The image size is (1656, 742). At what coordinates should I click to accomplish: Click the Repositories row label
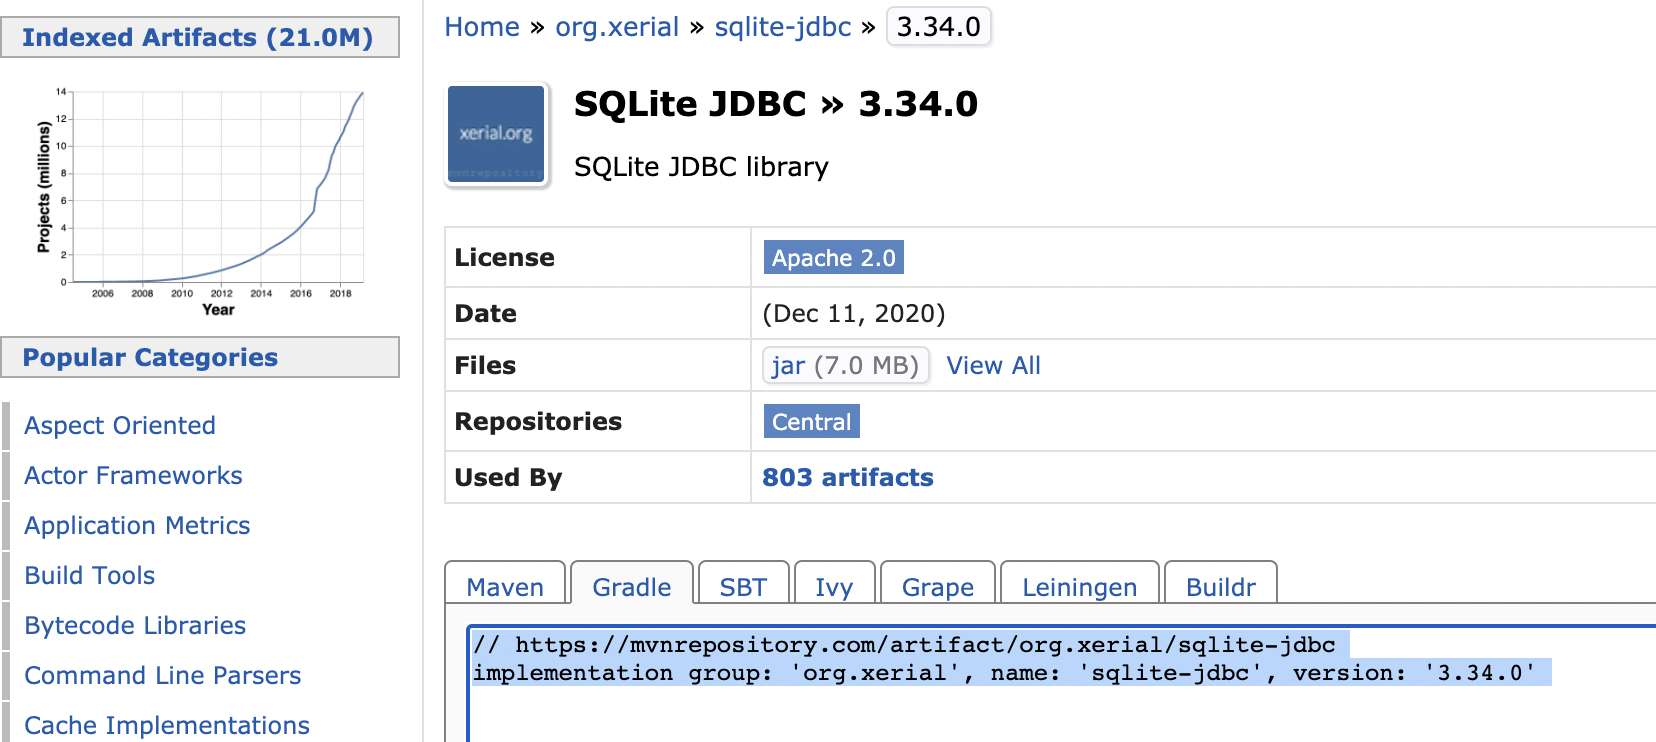coord(538,421)
